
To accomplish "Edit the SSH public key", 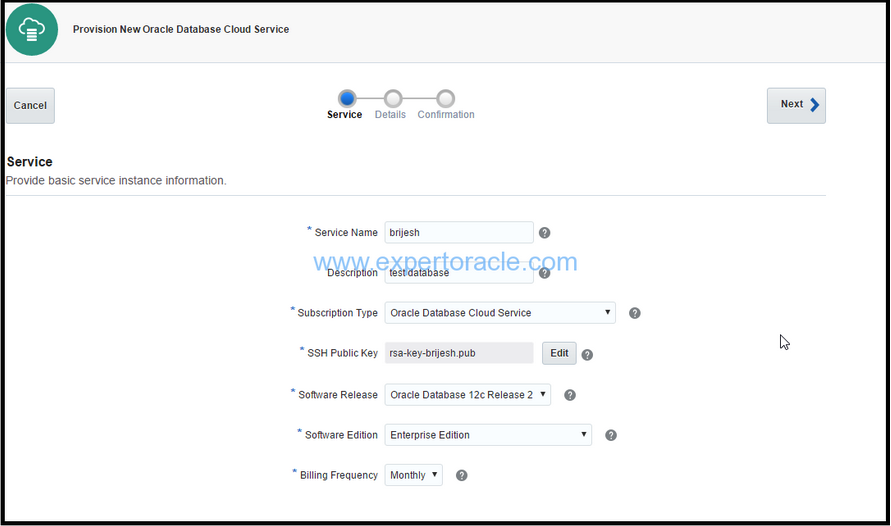I will (x=559, y=353).
